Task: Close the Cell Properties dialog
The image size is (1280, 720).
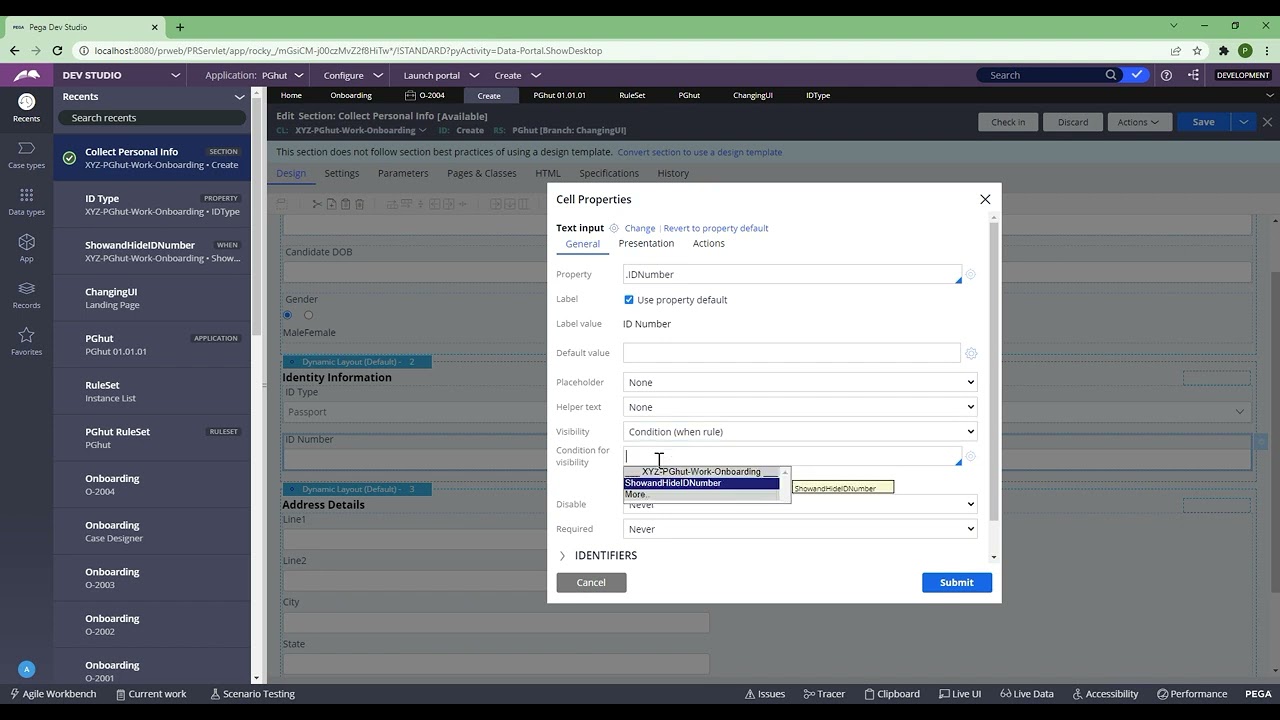Action: (985, 199)
